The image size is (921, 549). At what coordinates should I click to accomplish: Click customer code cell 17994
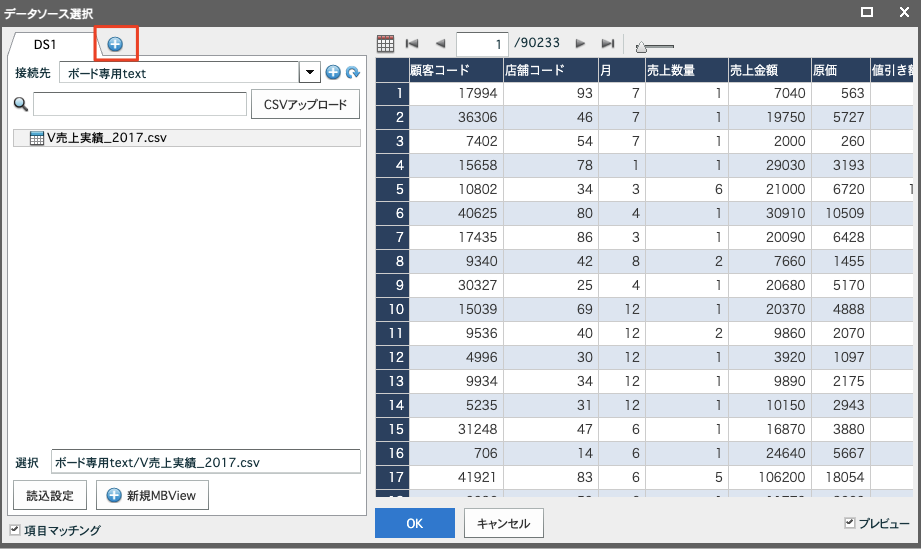pos(456,93)
